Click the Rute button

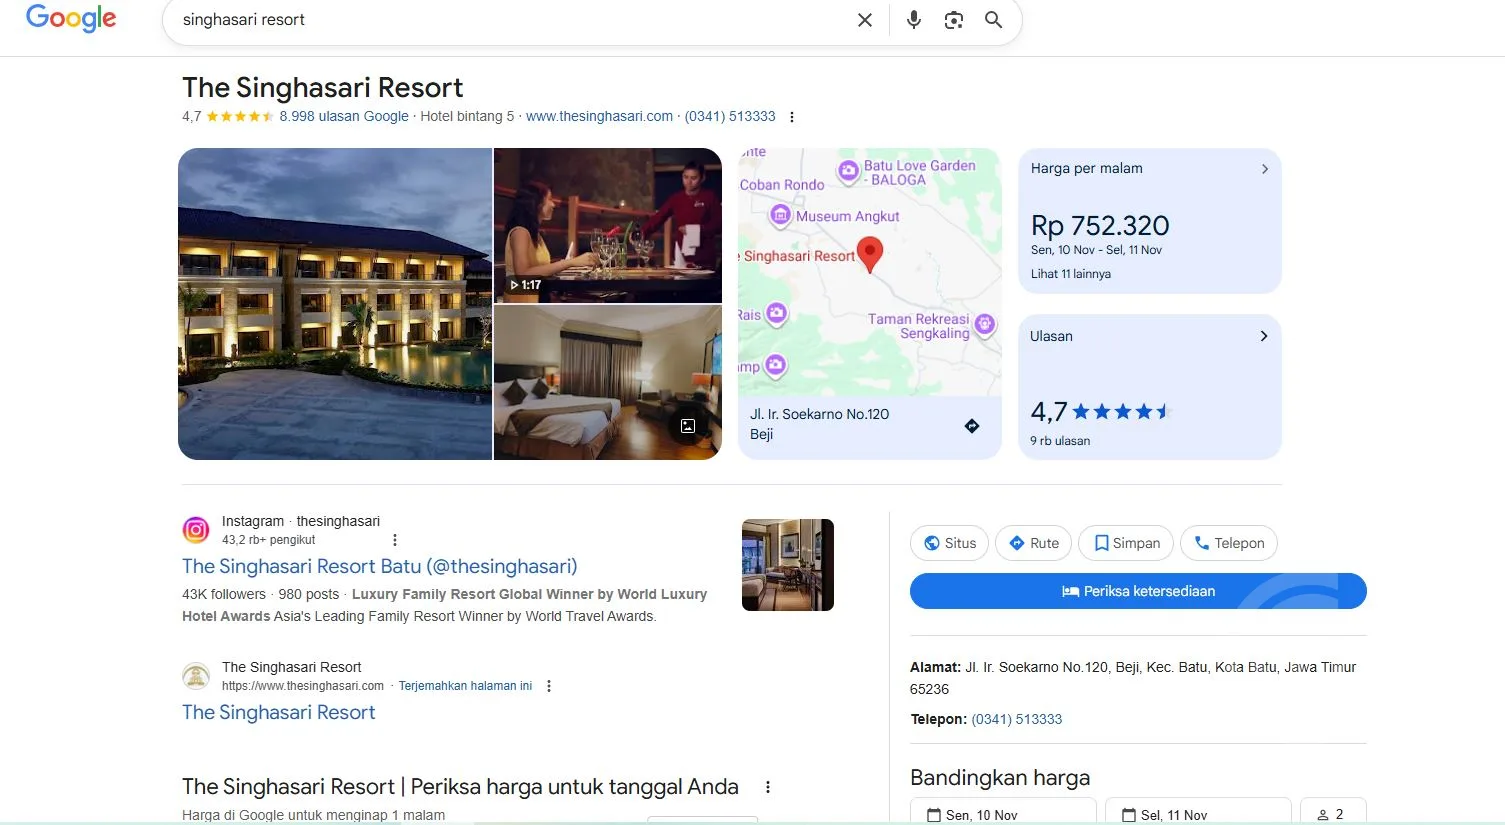pyautogui.click(x=1033, y=542)
